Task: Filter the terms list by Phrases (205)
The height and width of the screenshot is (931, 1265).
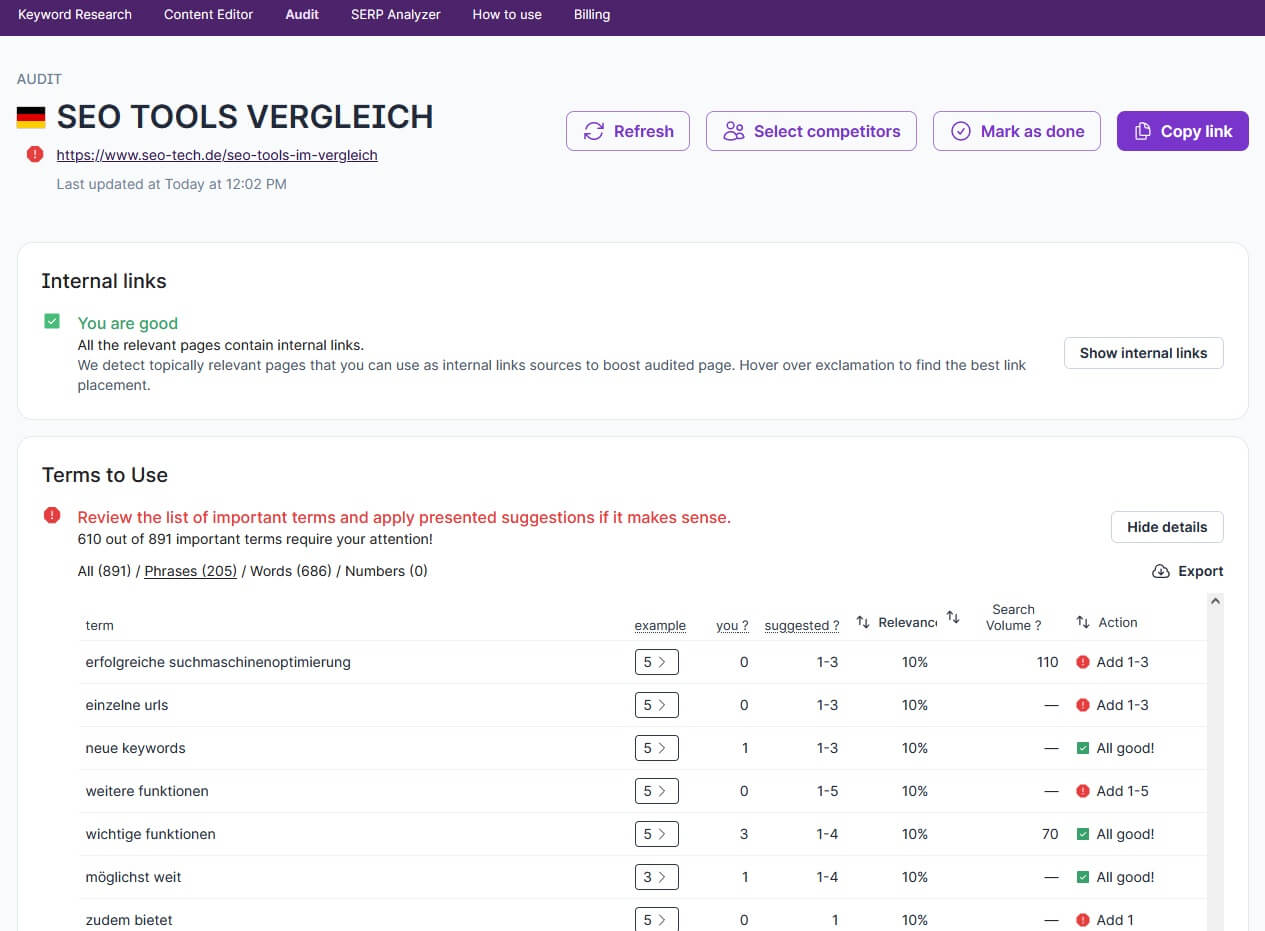Action: coord(190,571)
